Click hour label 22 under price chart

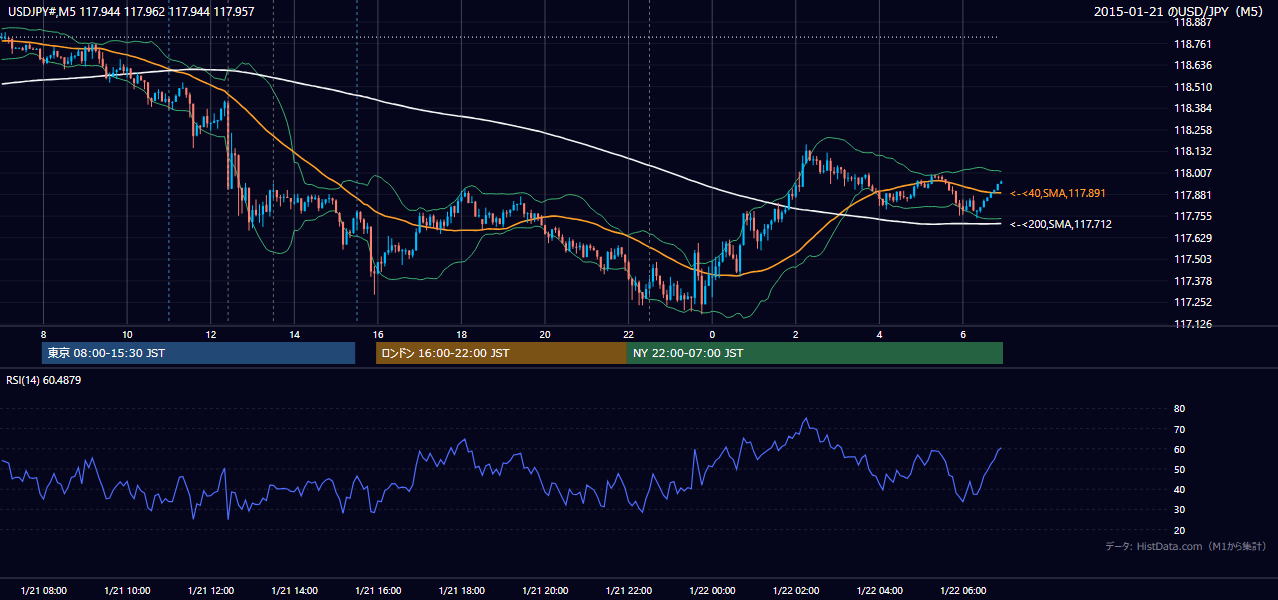(628, 334)
